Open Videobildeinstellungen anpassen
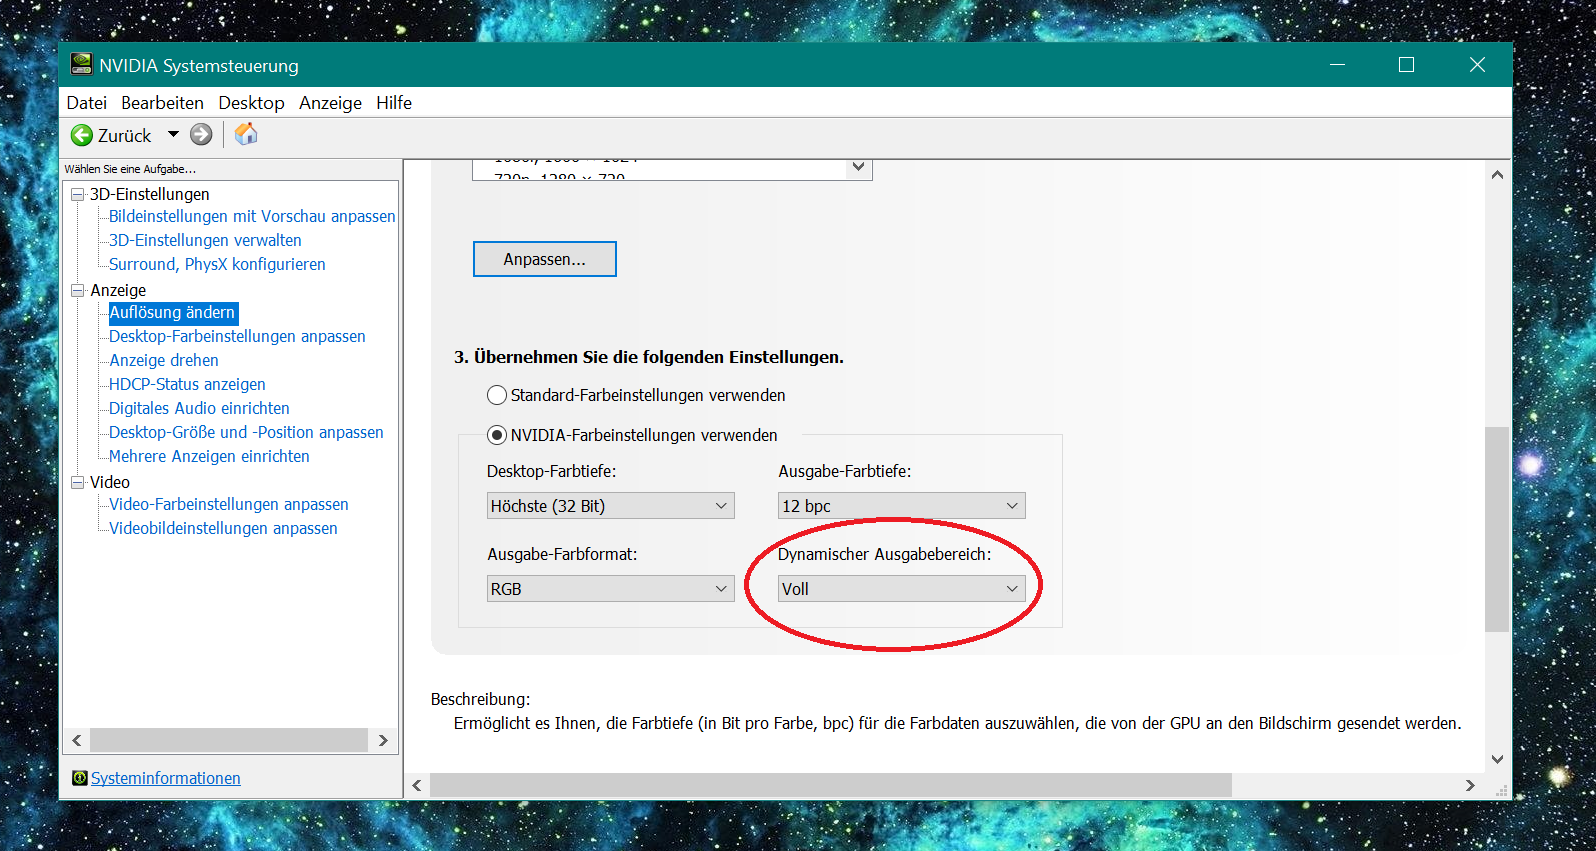This screenshot has height=851, width=1596. 223,528
